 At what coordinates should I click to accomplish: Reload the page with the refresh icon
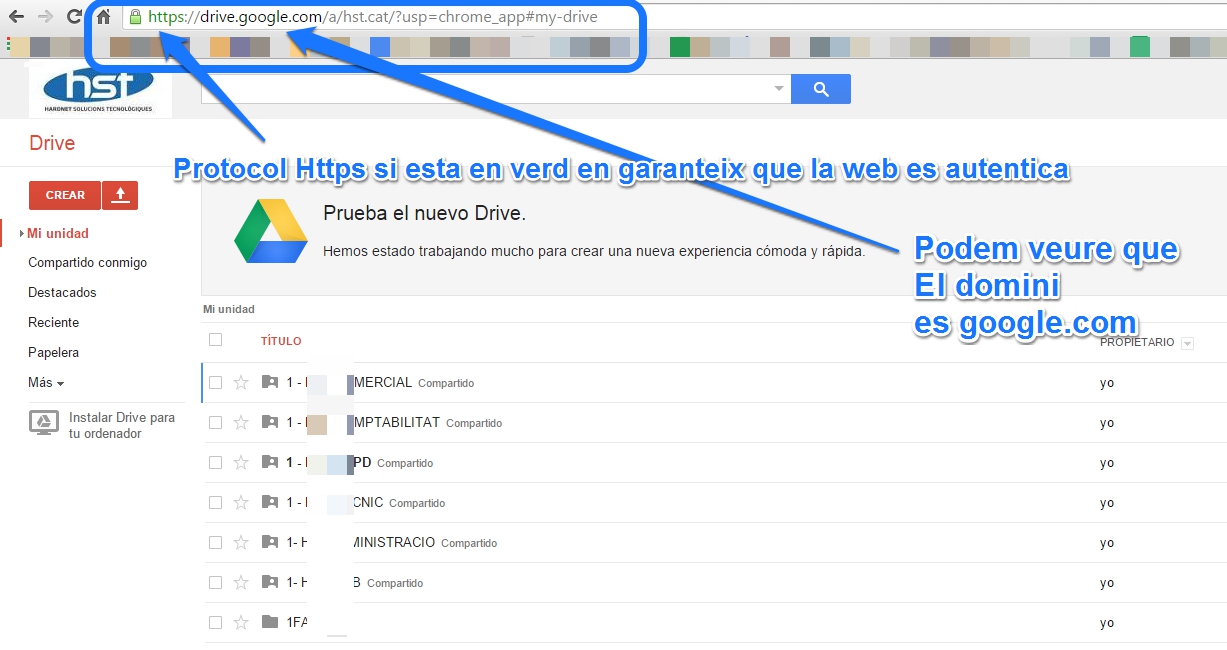click(x=74, y=17)
